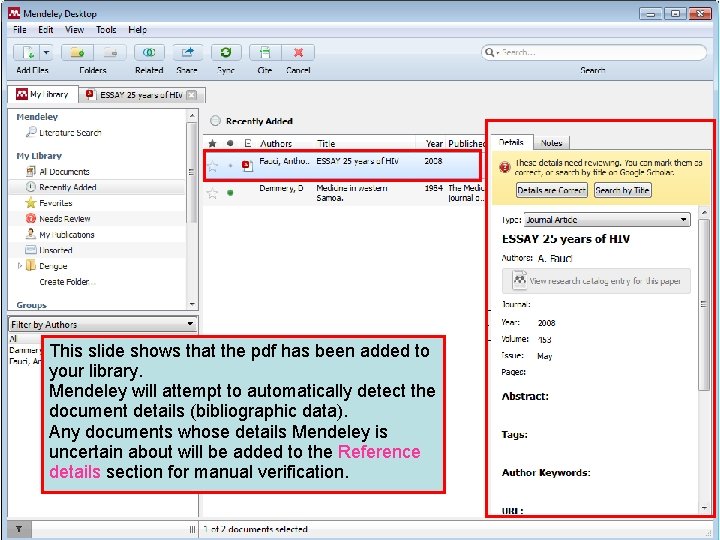This screenshot has height=540, width=720.
Task: Click the Search by Title button
Action: tap(623, 190)
